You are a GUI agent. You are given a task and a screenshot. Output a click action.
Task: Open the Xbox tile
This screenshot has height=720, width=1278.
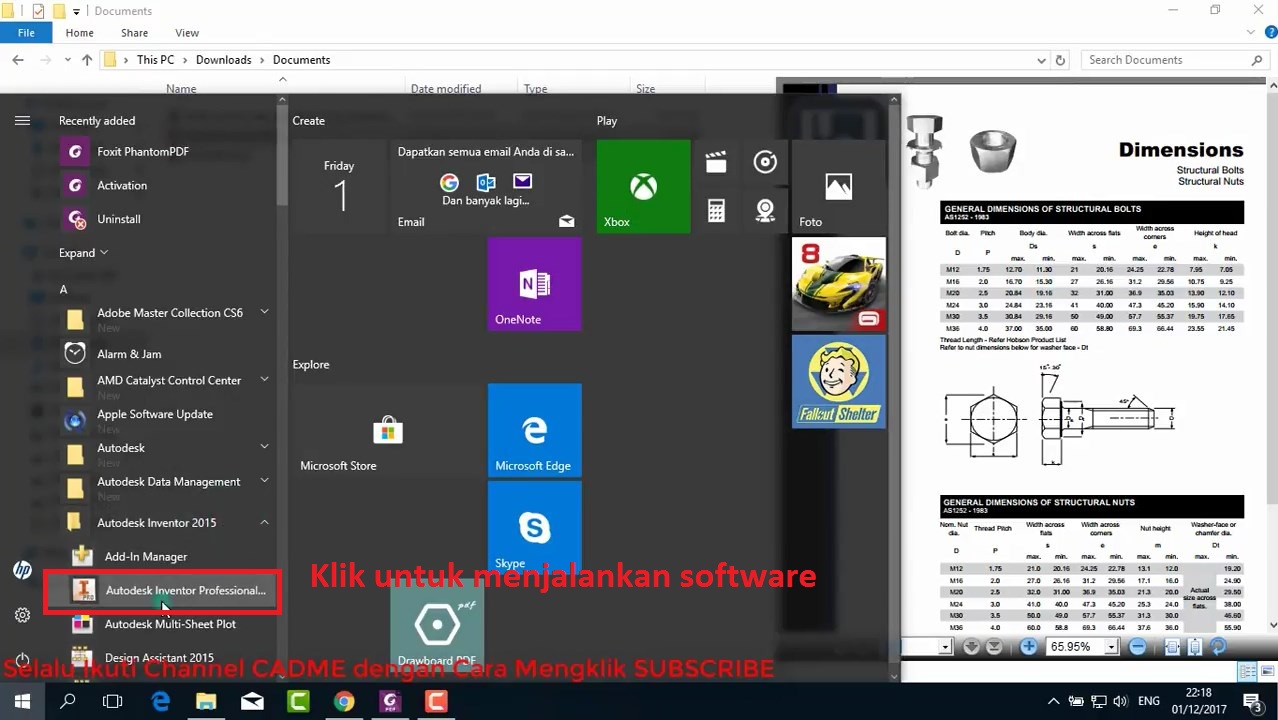642,186
